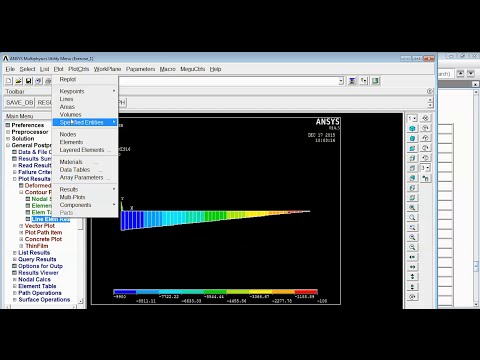Click the down arrow button in background window
This screenshot has height=360, width=480.
click(x=471, y=73)
